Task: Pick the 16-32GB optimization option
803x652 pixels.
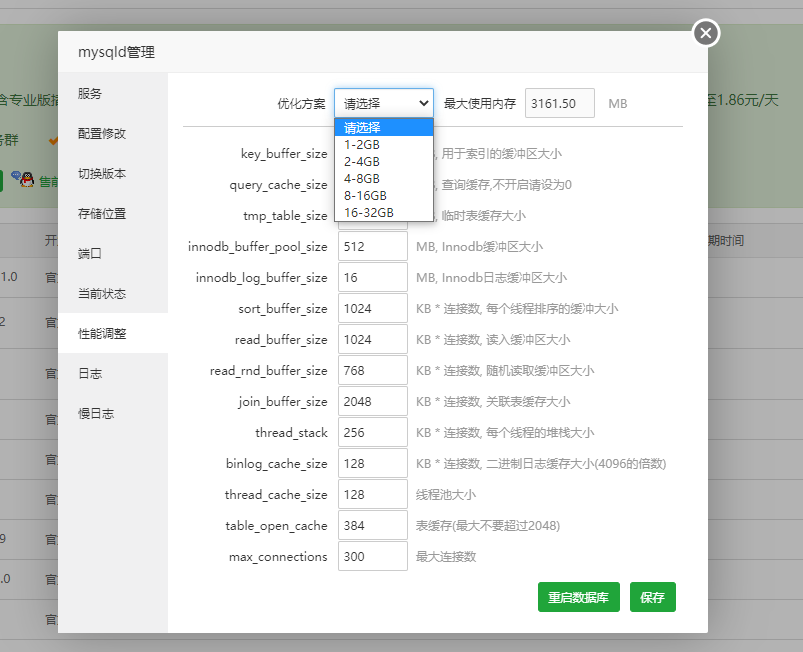Action: point(369,212)
